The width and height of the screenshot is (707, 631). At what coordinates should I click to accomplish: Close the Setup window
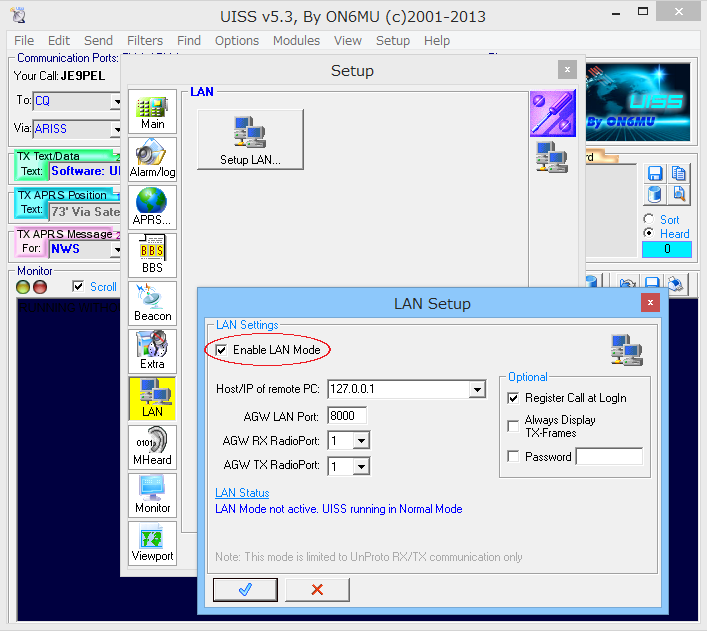pyautogui.click(x=567, y=70)
